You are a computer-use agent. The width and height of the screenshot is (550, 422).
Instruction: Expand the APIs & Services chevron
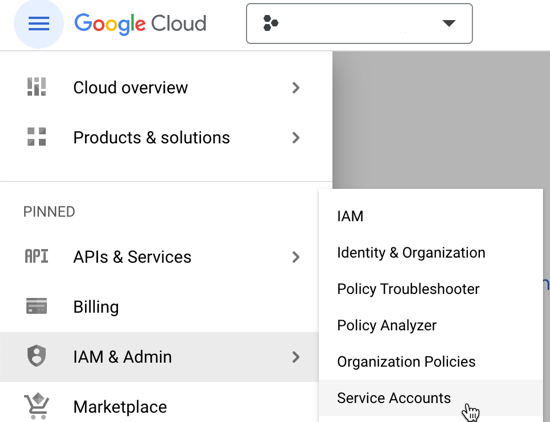point(296,257)
